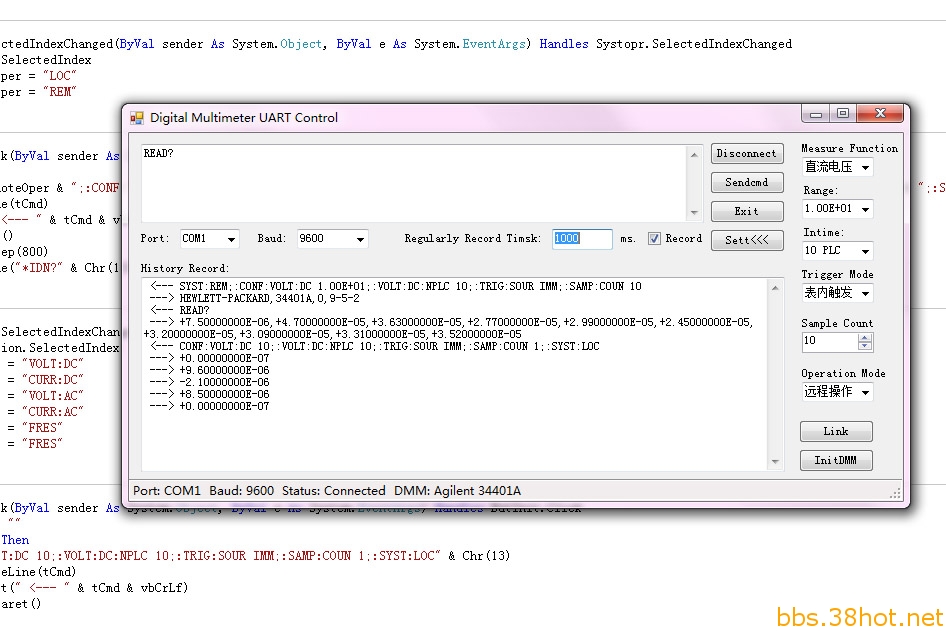
Task: Click Systopr.SelectedIndexChanged in code editor
Action: [x=694, y=43]
